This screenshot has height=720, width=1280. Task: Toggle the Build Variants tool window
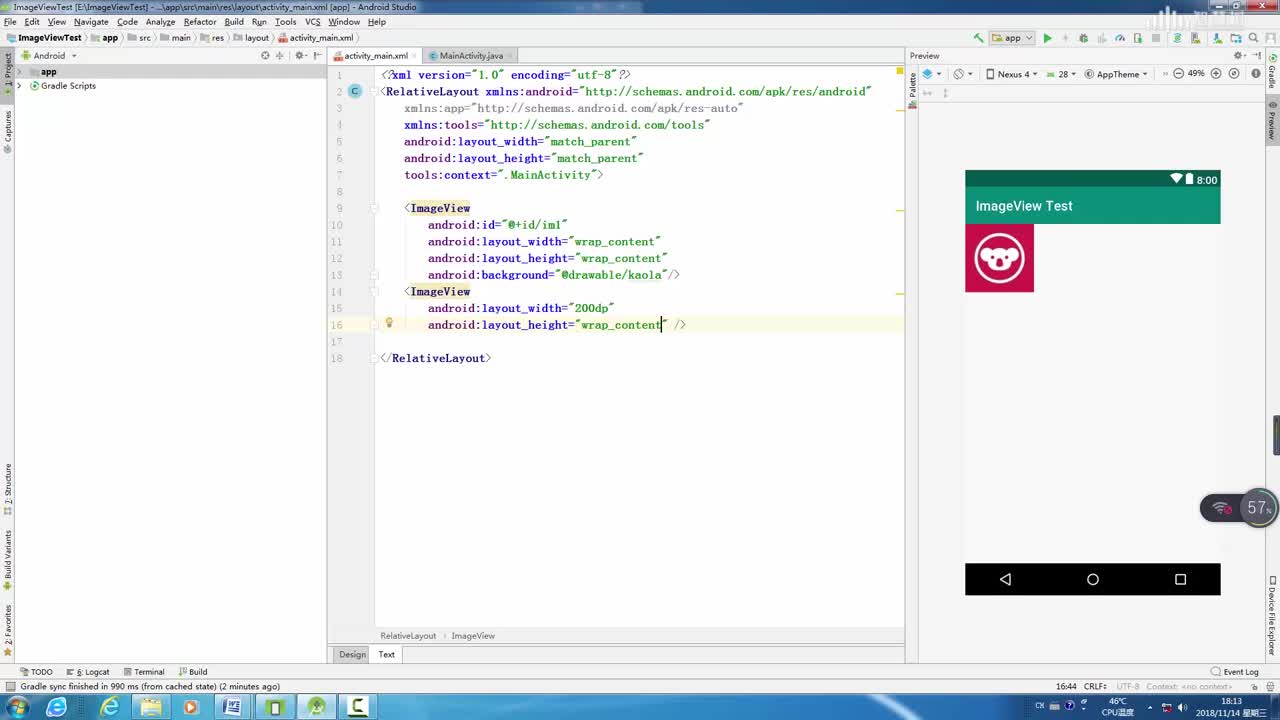click(x=7, y=560)
